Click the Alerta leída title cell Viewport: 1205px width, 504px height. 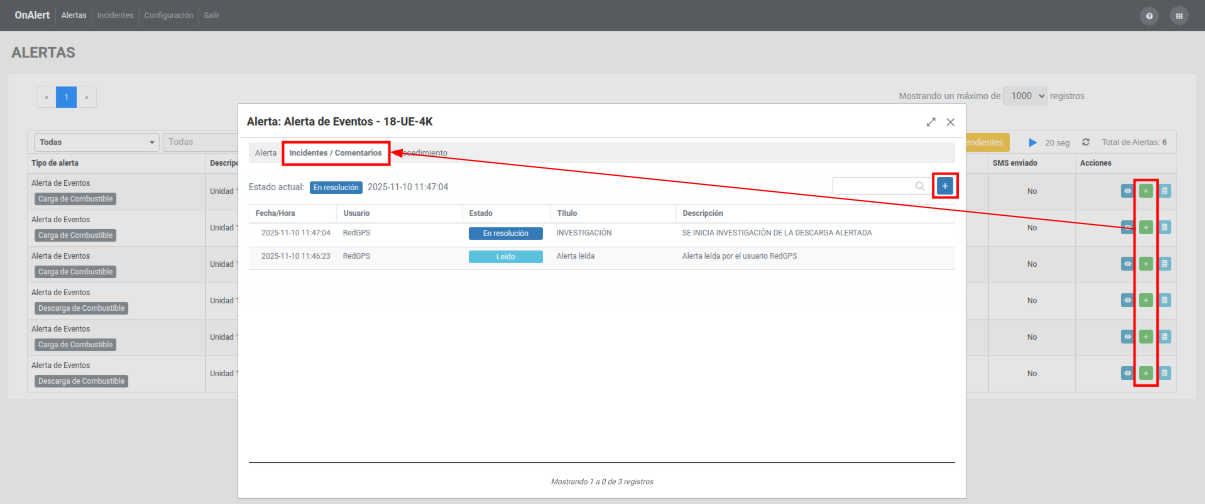coord(577,257)
